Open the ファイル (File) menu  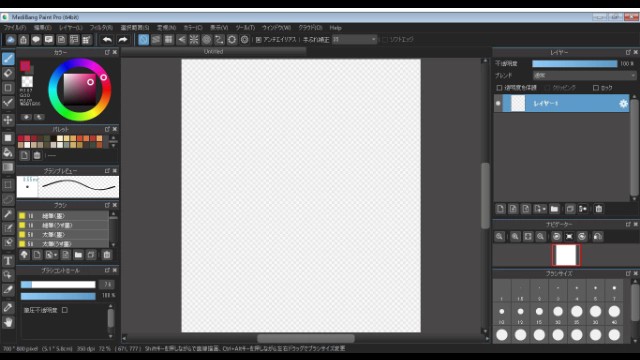15,28
